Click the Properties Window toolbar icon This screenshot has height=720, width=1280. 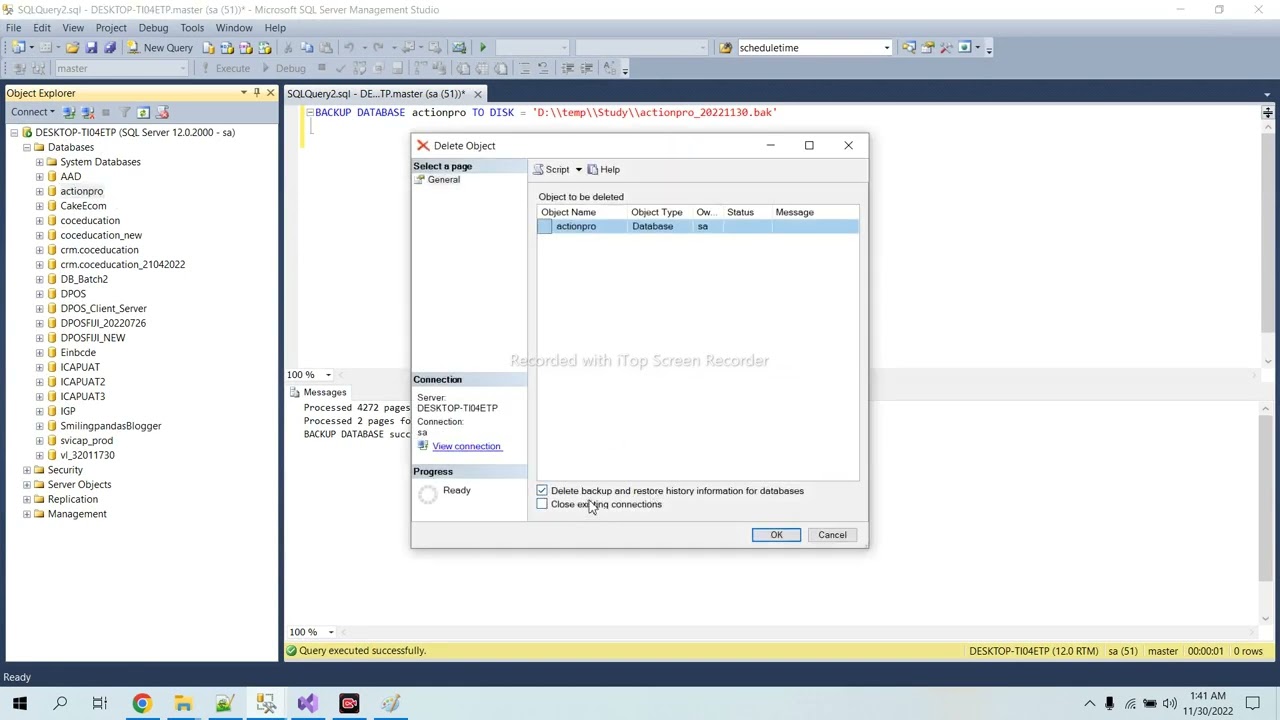coord(927,47)
